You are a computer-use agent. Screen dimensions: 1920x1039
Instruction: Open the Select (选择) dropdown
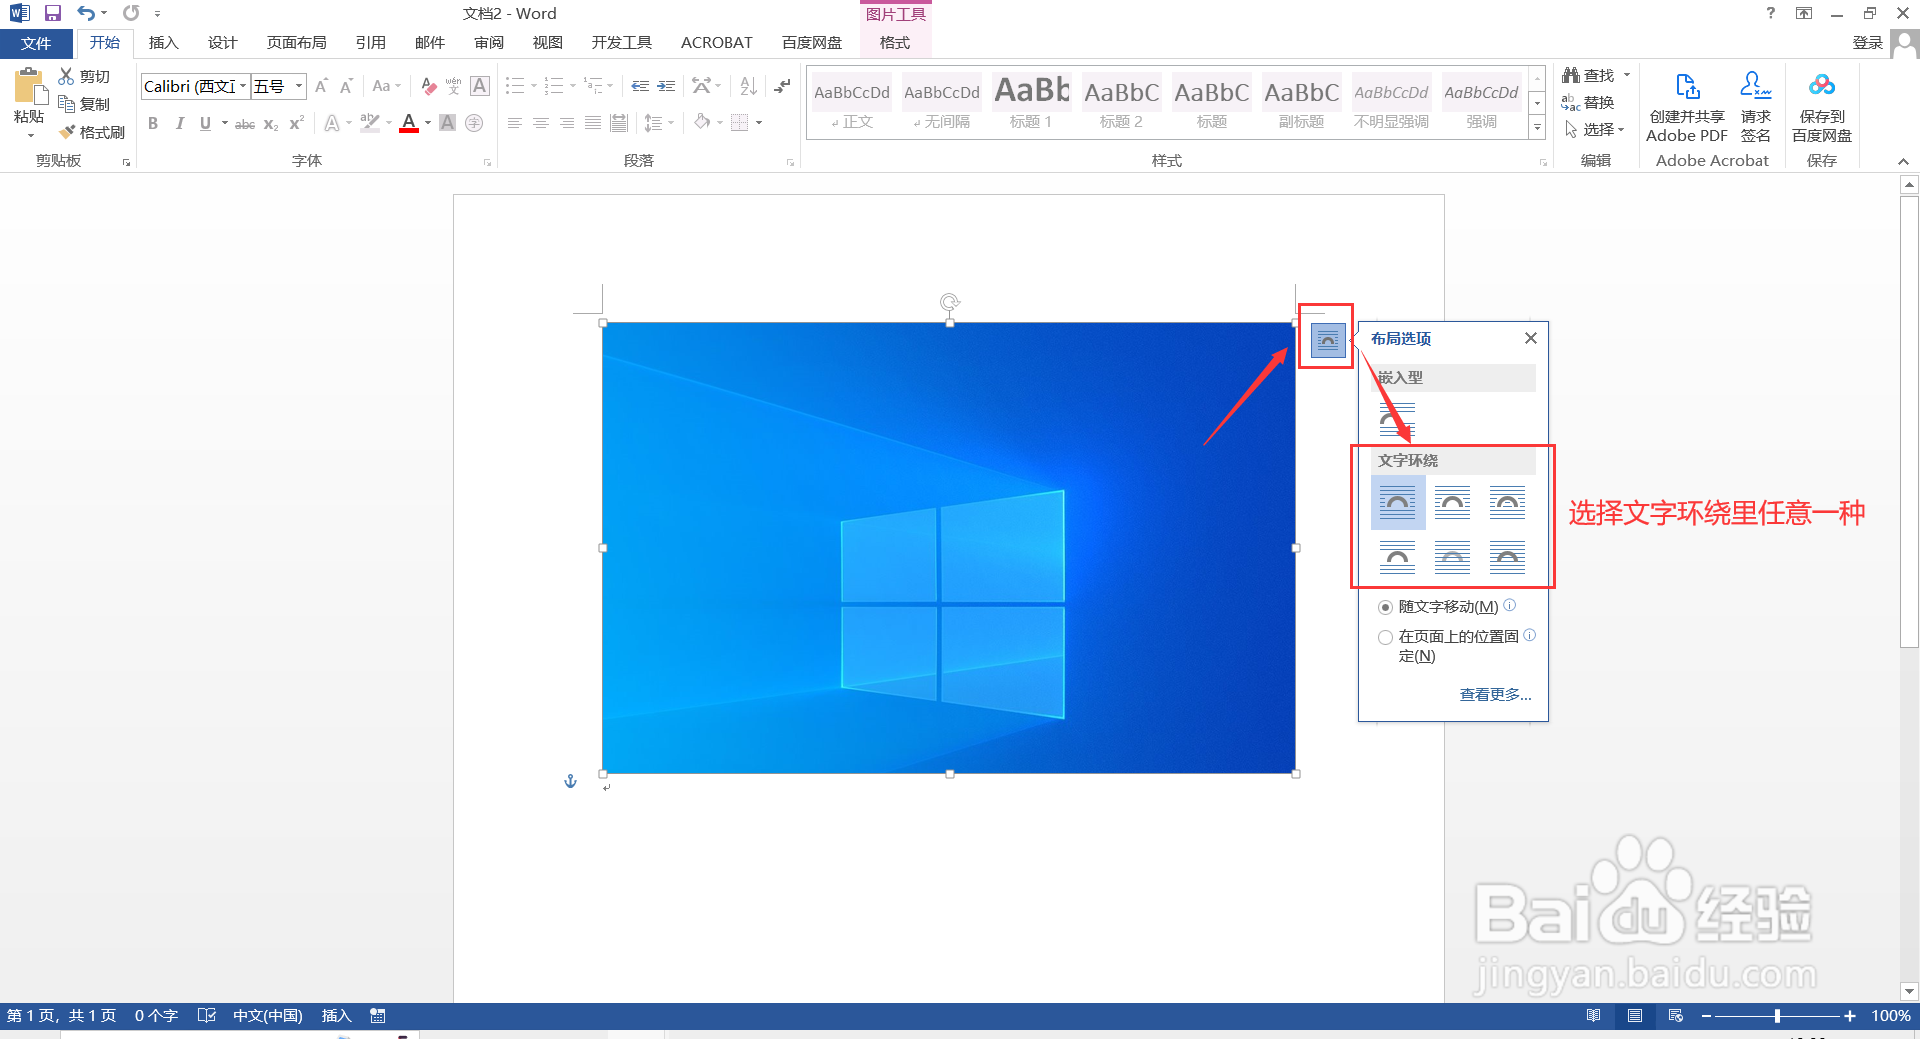point(1594,130)
